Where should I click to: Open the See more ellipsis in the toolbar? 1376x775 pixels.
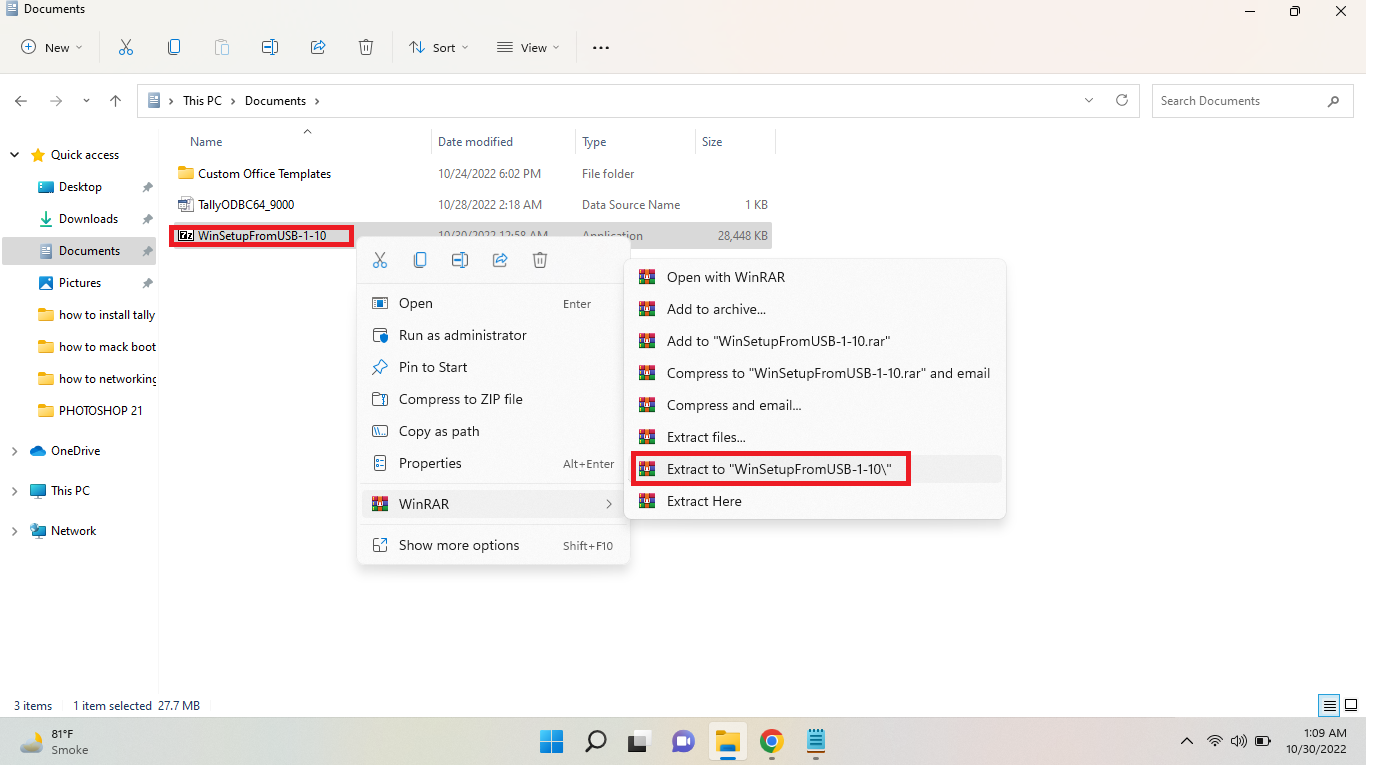coord(601,47)
